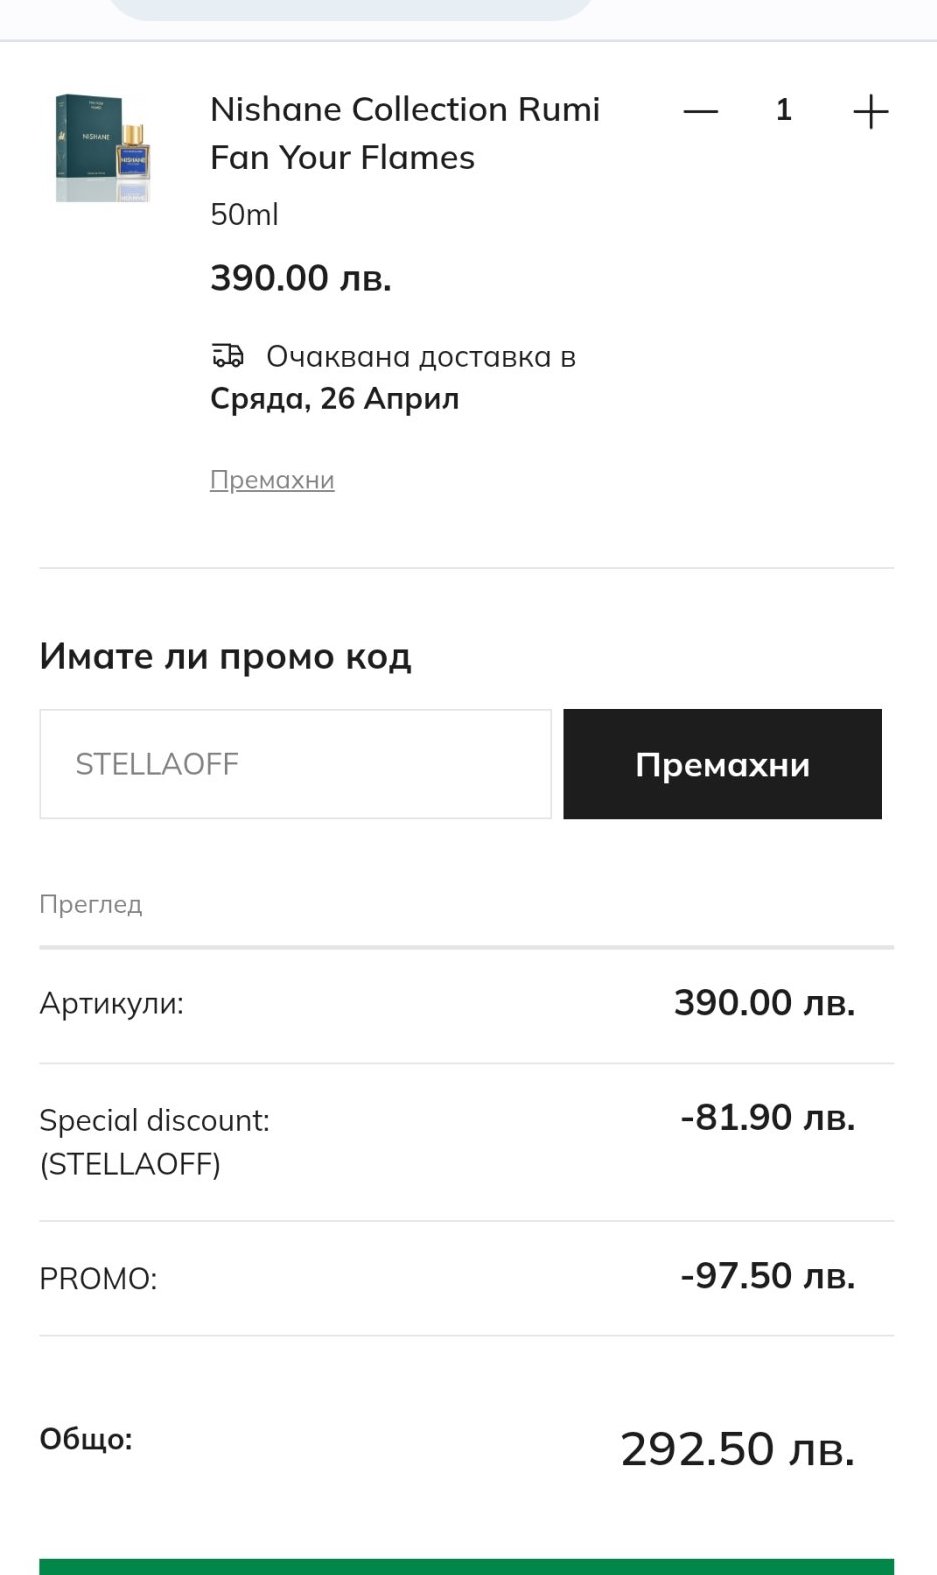
Task: Increase quantity with the plus icon
Action: (x=870, y=111)
